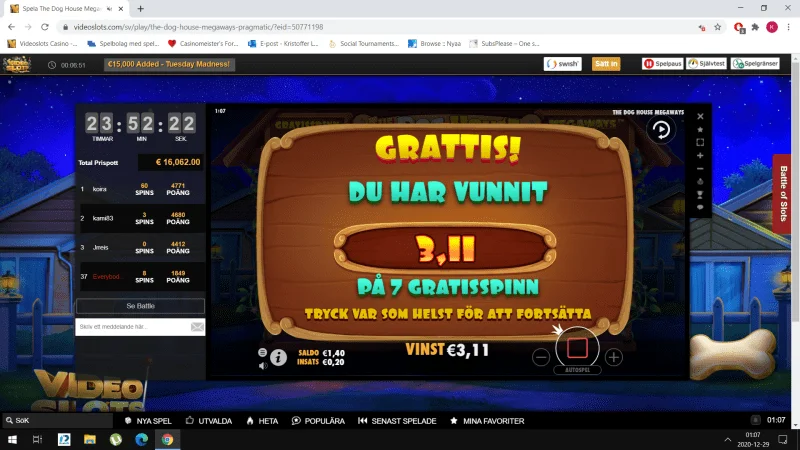The width and height of the screenshot is (800, 450).
Task: Open the Nya Spel menu item
Action: tap(148, 421)
